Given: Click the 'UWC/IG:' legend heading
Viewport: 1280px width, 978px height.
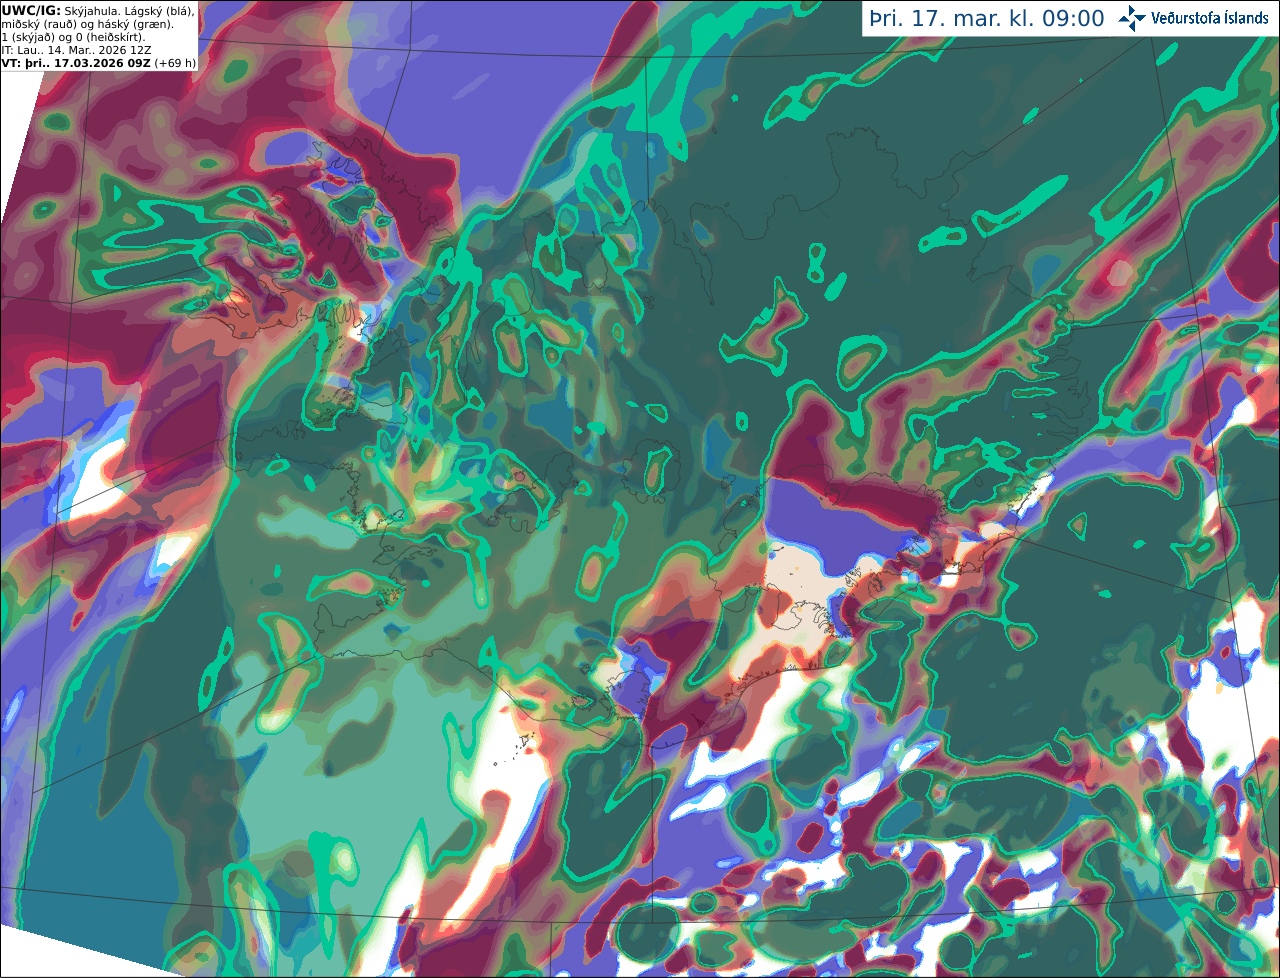Looking at the screenshot, I should click(31, 10).
